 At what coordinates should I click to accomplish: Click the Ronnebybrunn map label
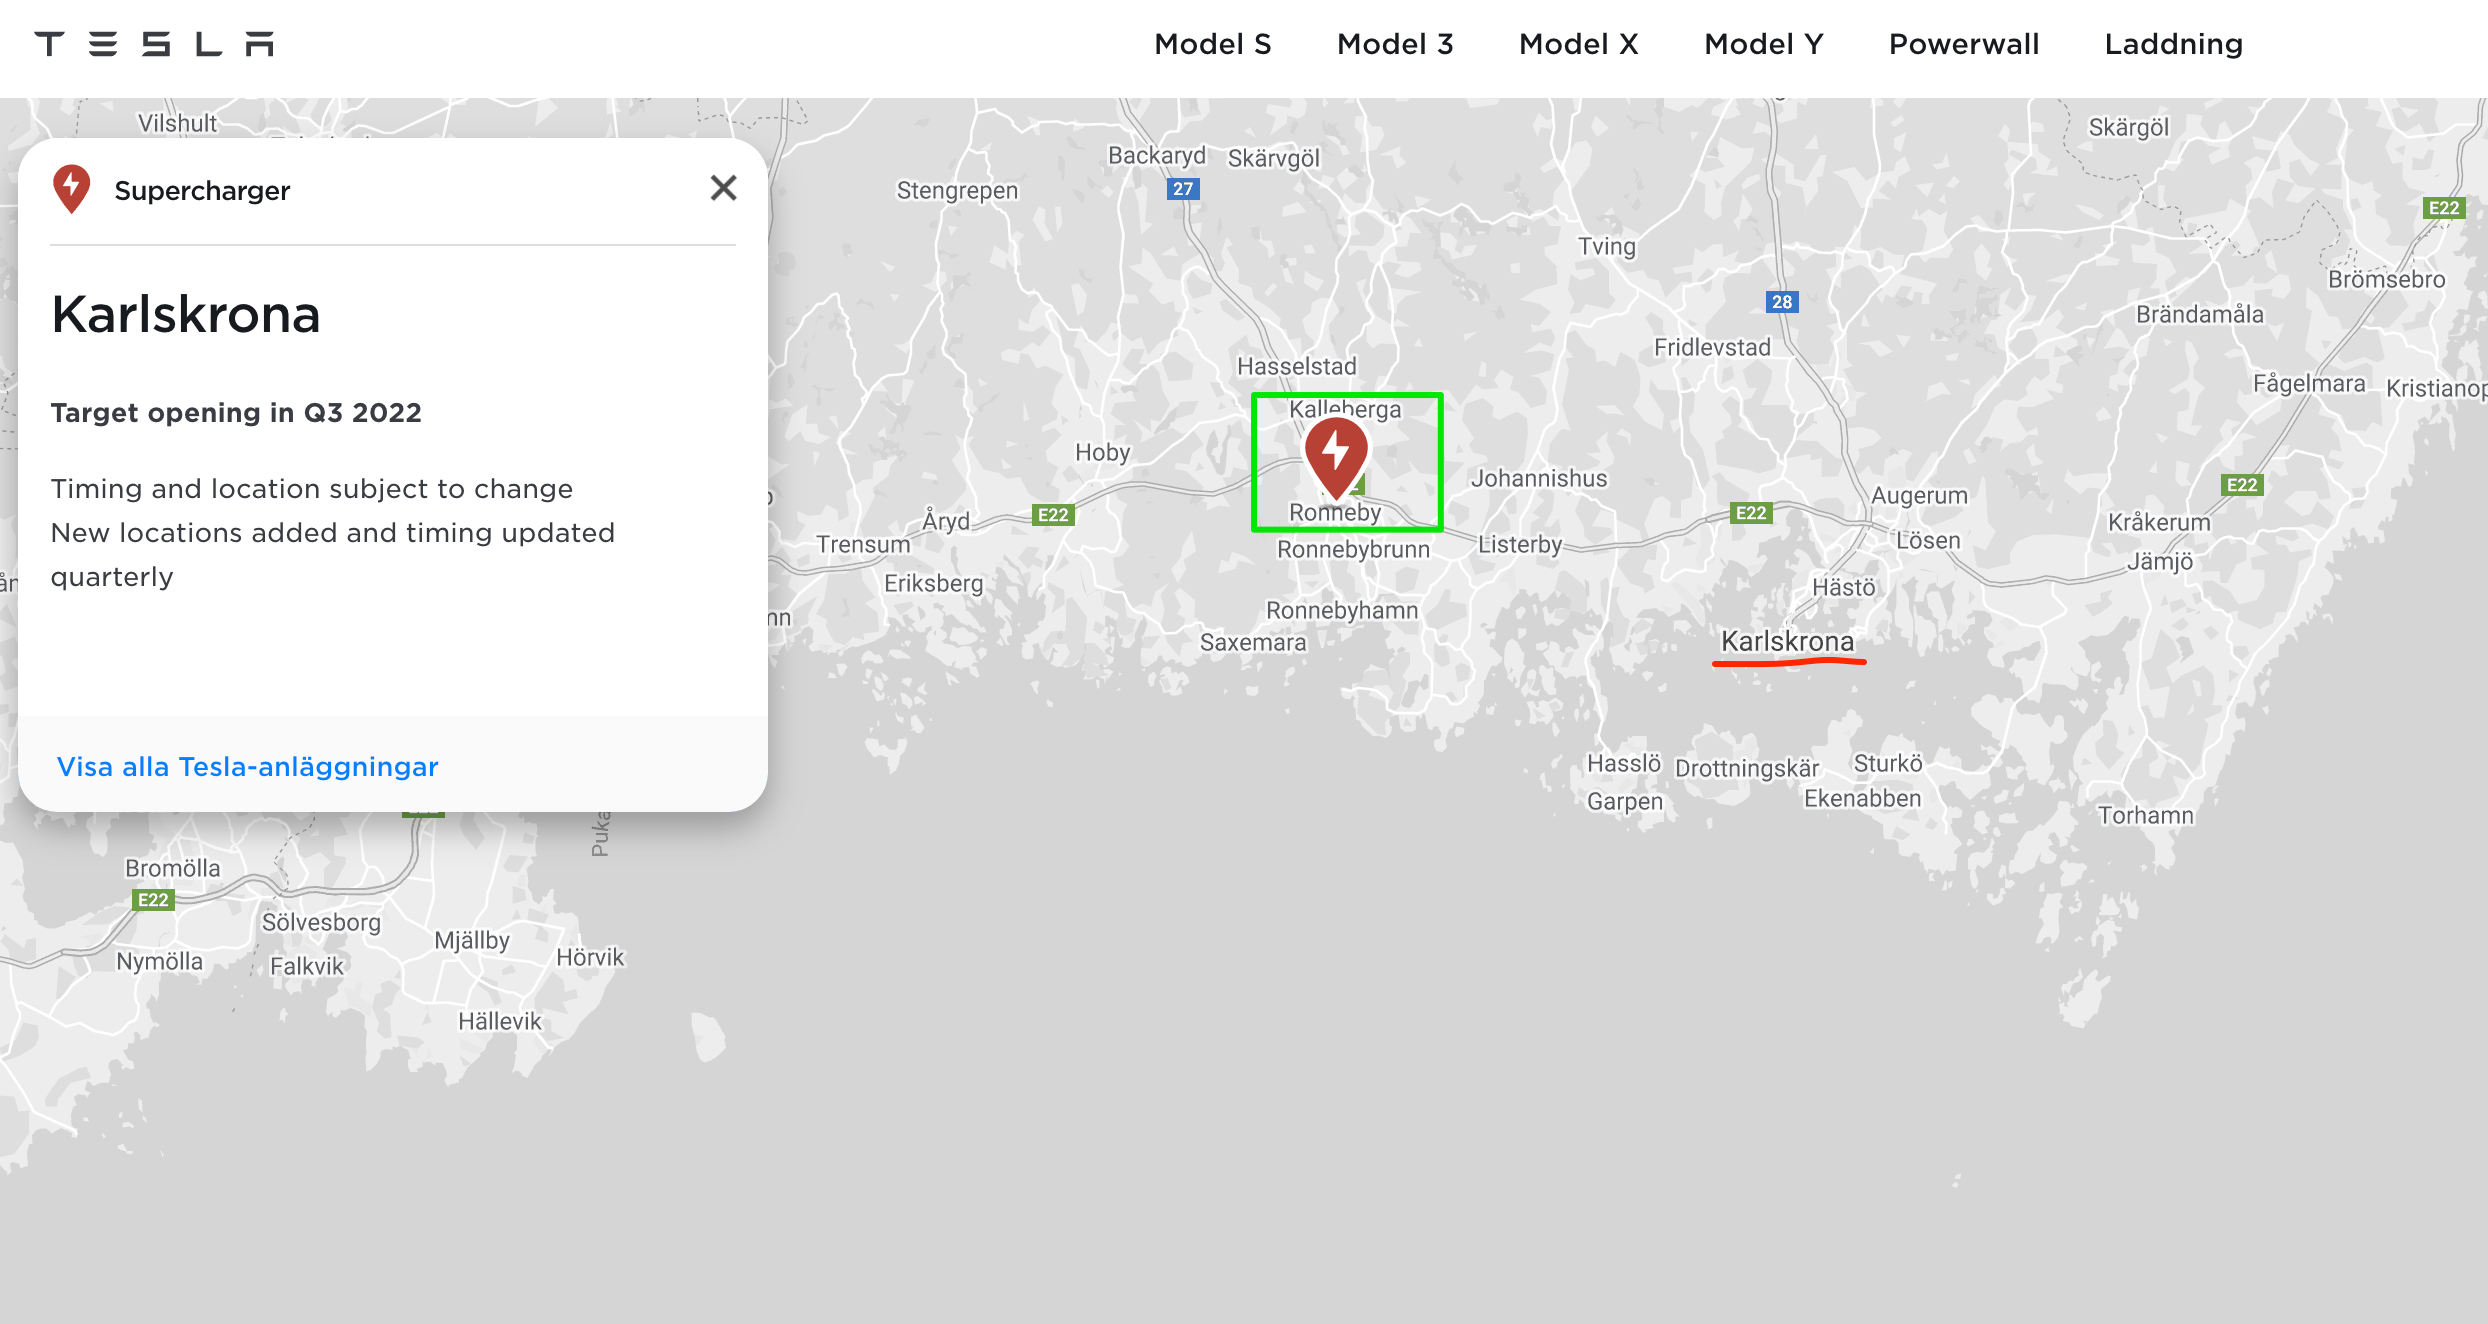pyautogui.click(x=1353, y=549)
